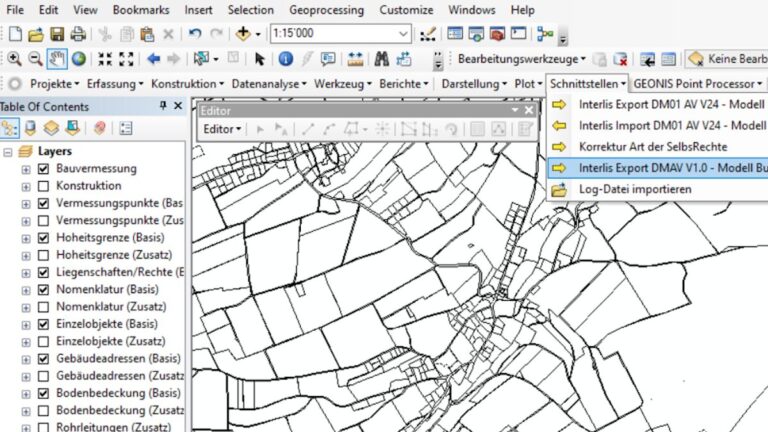
Task: Click the Full Extent globe icon
Action: point(77,59)
